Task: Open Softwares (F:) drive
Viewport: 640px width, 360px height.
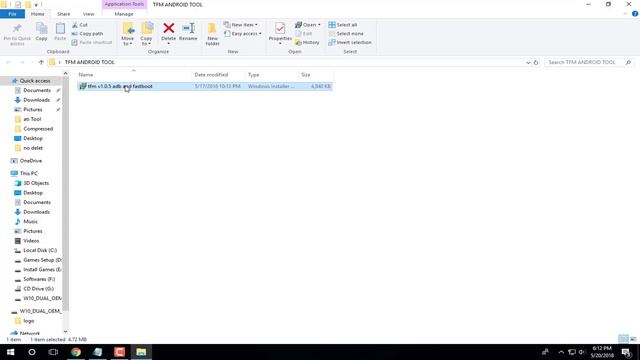Action: 39,279
